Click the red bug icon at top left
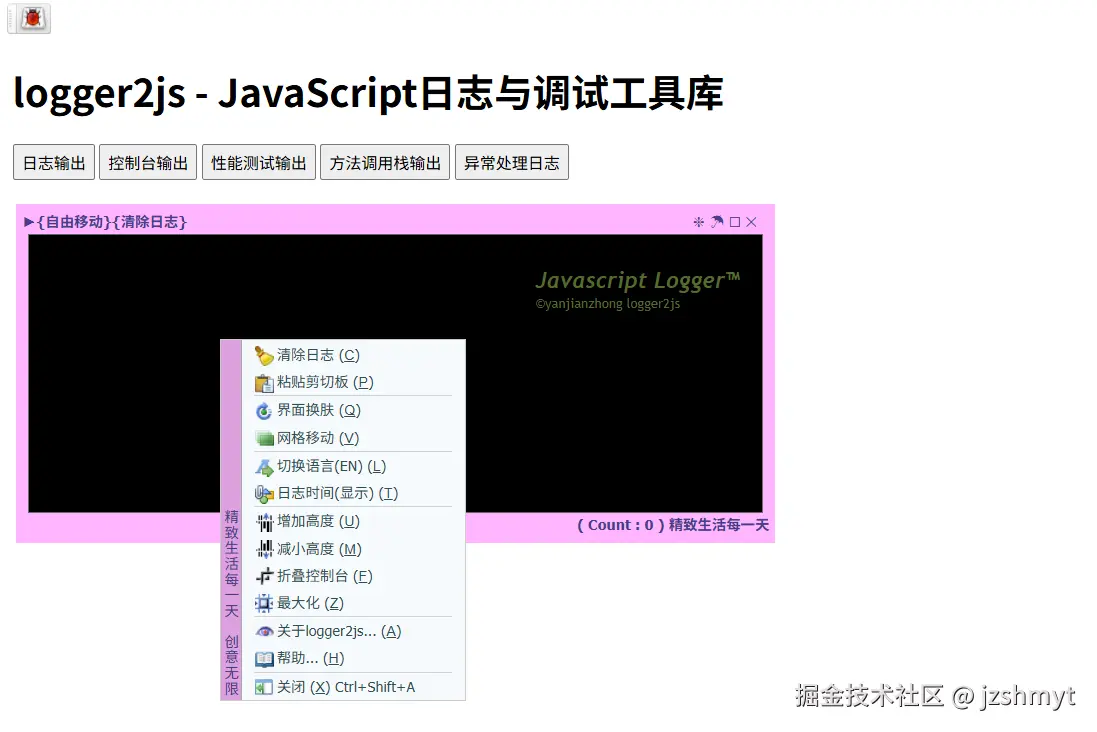 click(x=32, y=18)
